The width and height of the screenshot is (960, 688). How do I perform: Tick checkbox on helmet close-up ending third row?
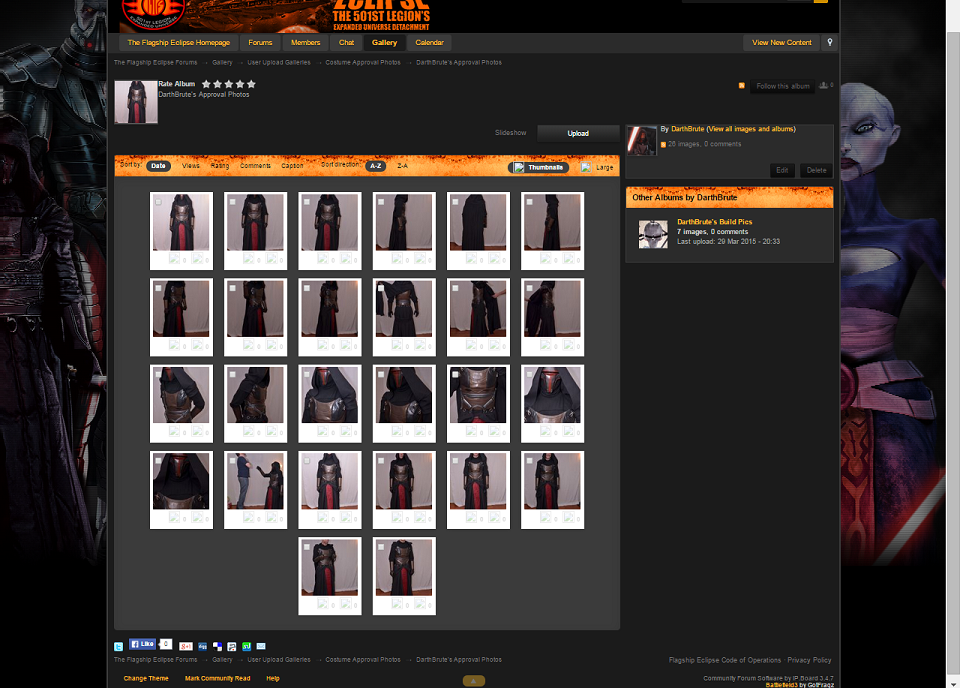coord(530,375)
